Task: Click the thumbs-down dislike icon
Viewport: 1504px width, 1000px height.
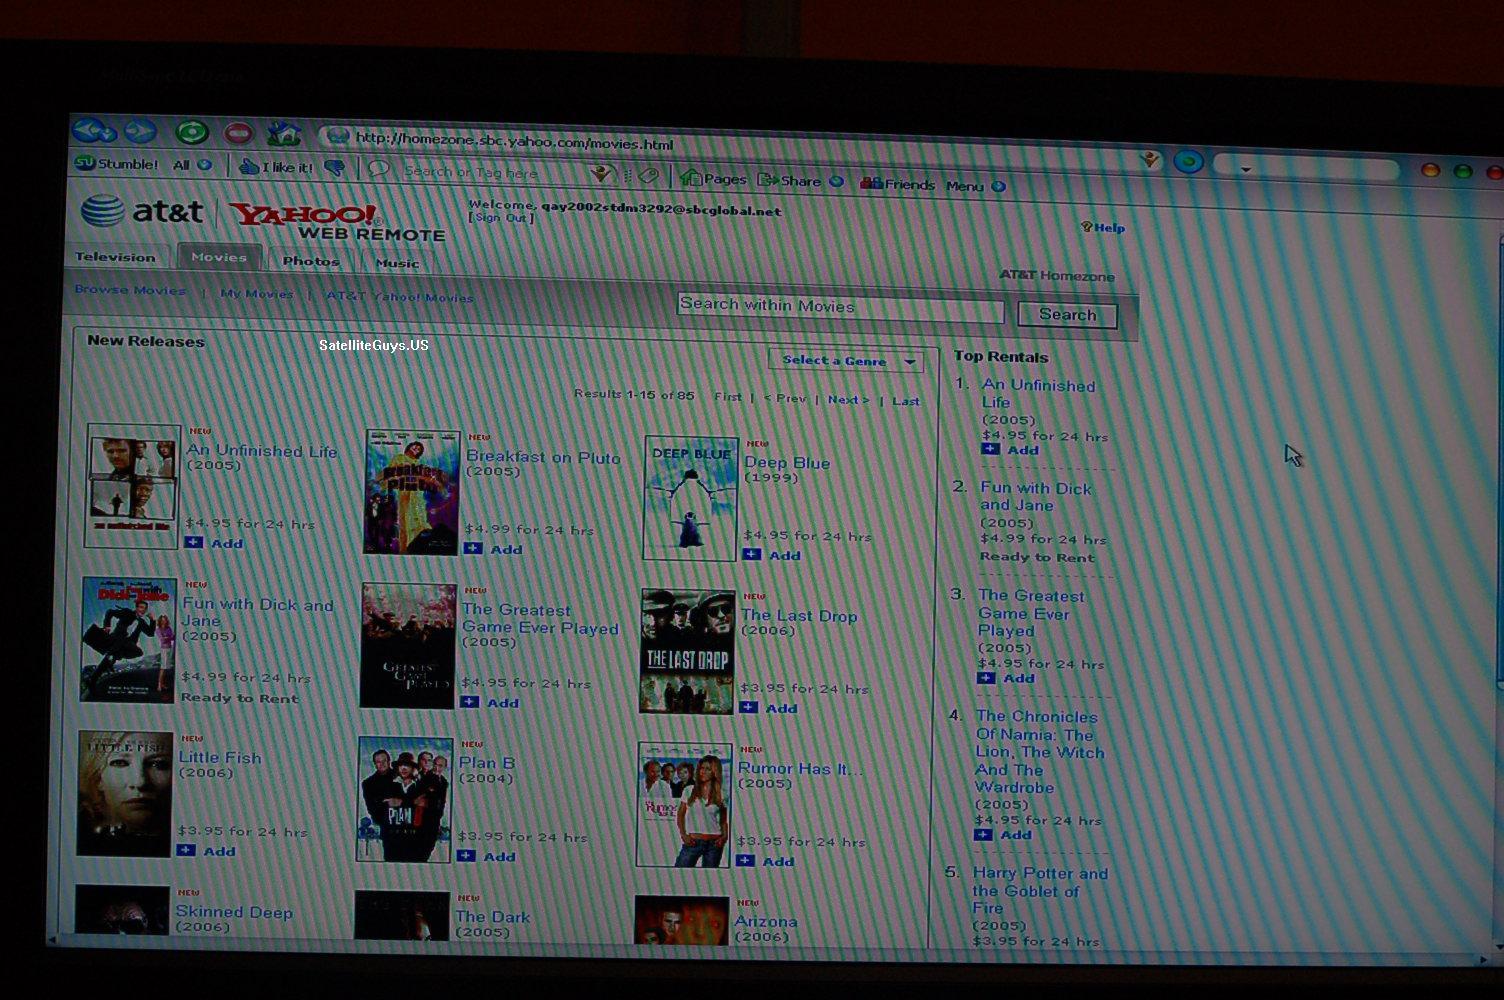Action: pos(335,168)
